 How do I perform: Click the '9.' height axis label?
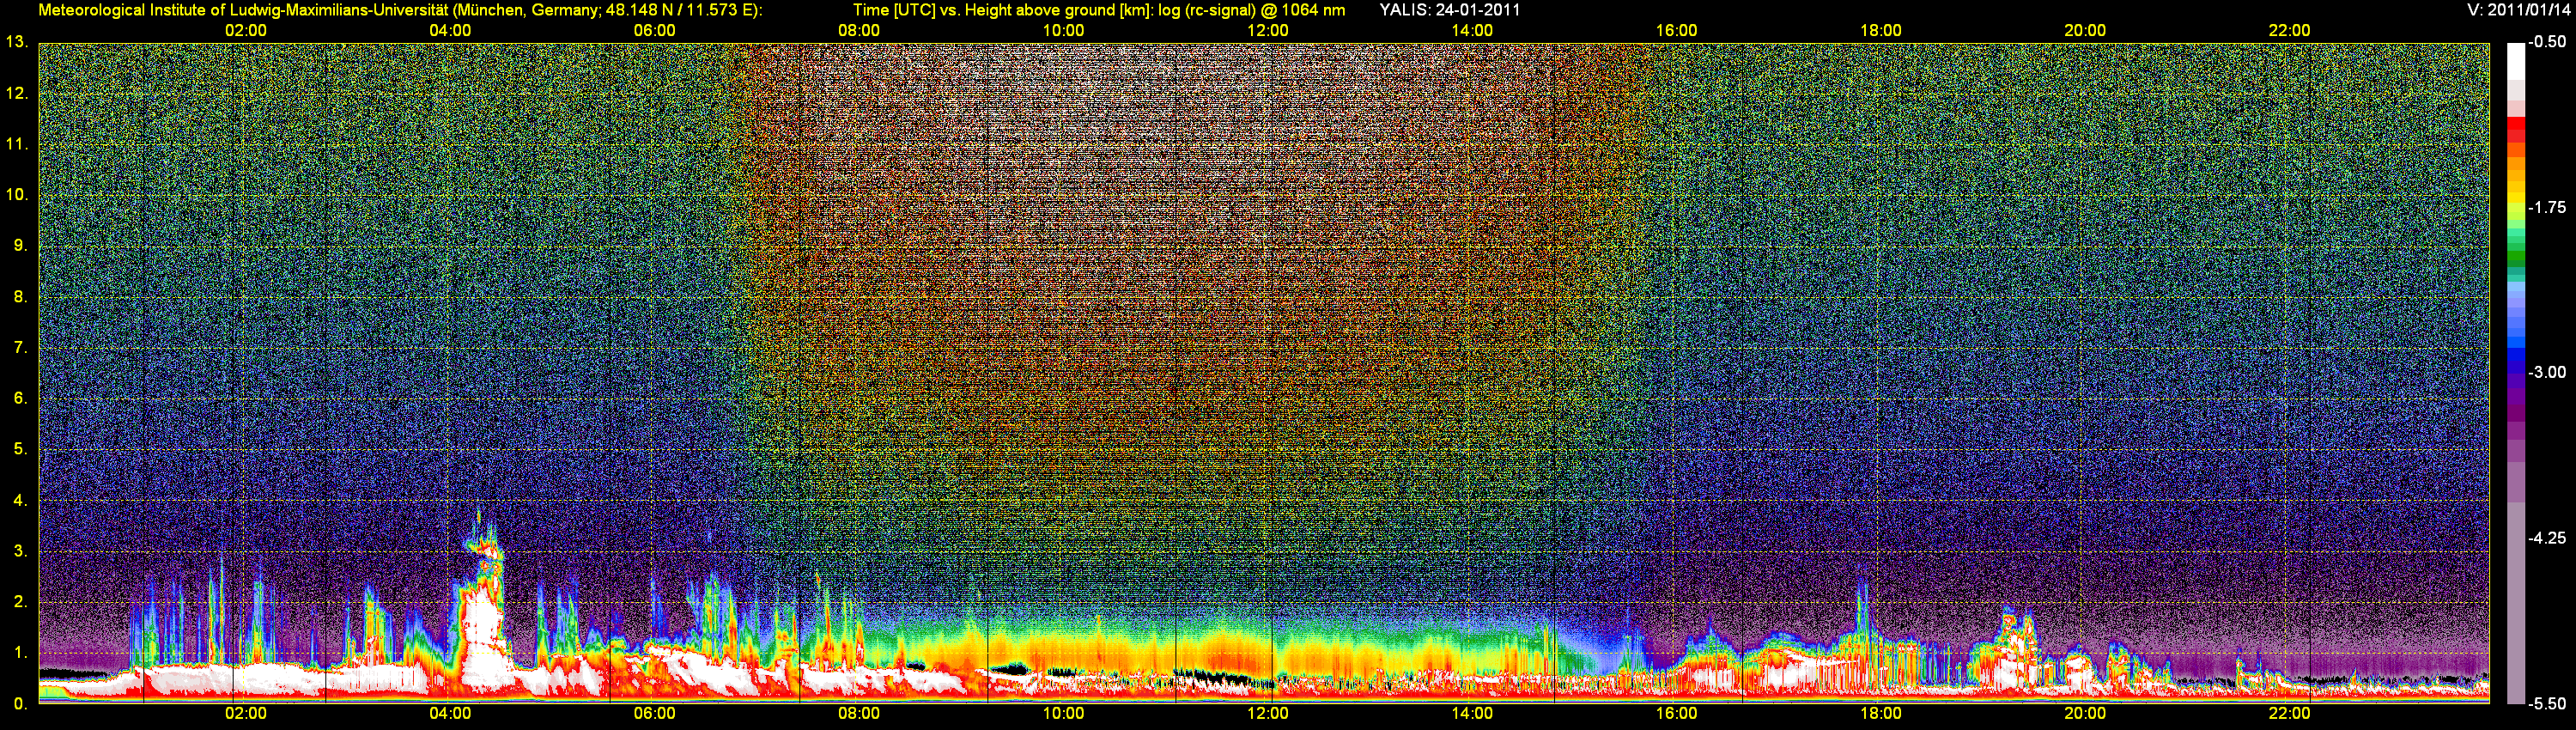(21, 246)
